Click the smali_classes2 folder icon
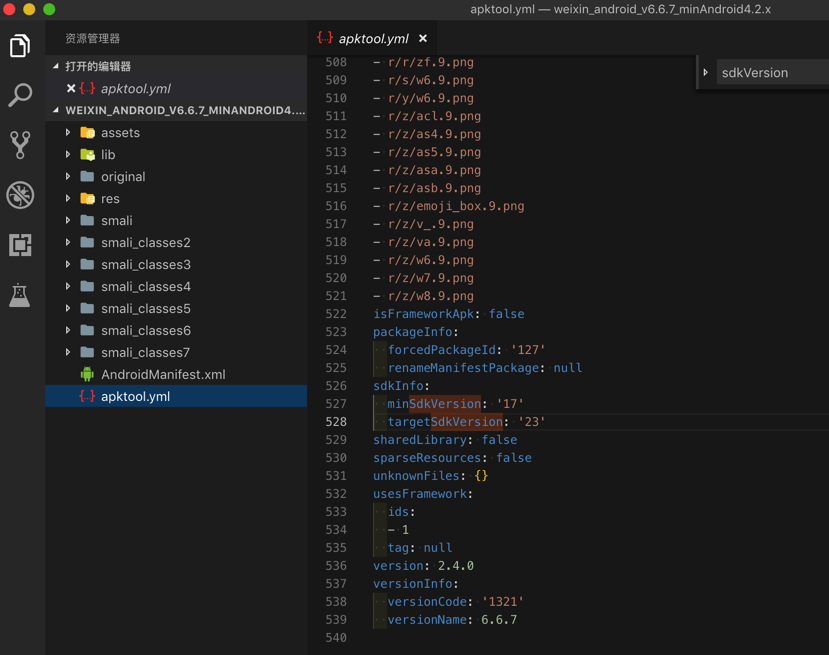Screen dimensions: 829x655 87,243
